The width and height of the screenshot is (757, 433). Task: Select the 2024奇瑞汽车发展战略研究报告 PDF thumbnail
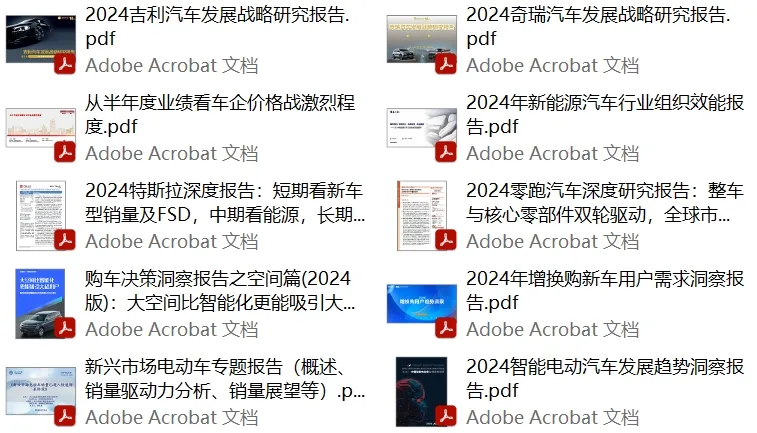click(x=421, y=40)
